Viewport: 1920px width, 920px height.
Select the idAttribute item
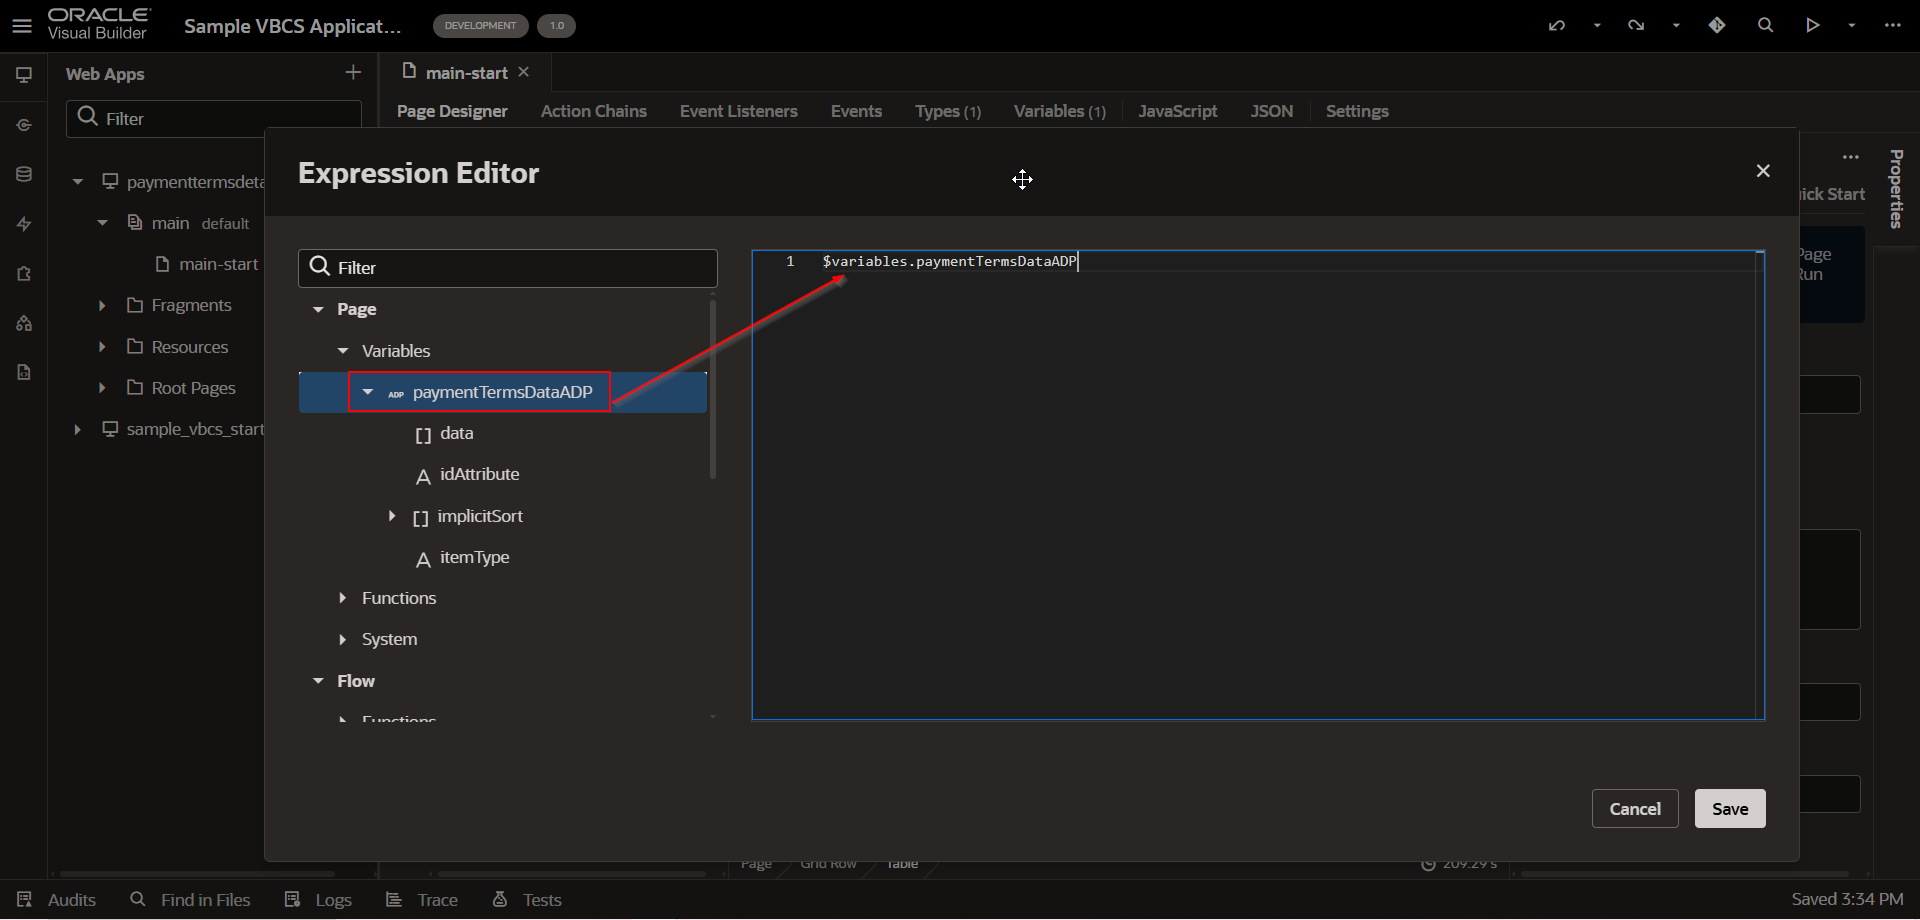[x=479, y=474]
